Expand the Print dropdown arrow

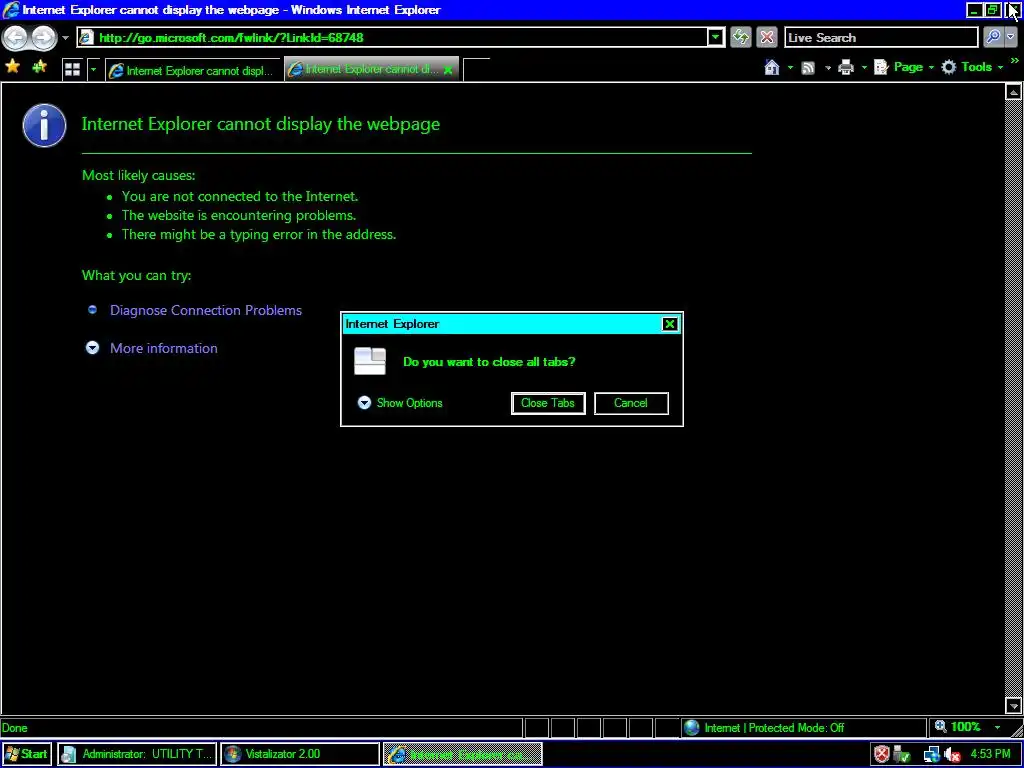(864, 67)
